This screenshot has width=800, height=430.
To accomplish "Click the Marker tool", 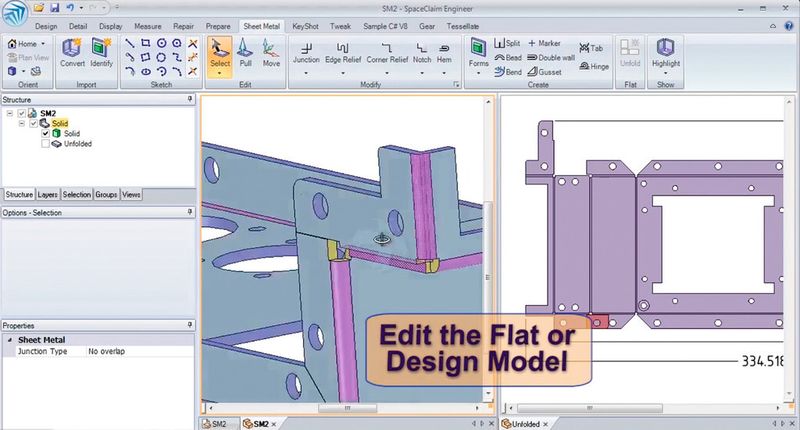I will 544,43.
